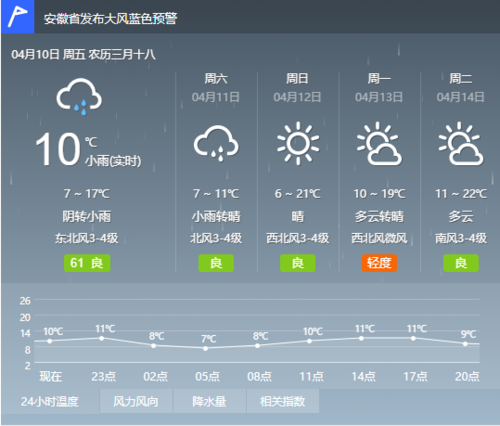
Task: Click the chart point at 14点
Action: (361, 338)
